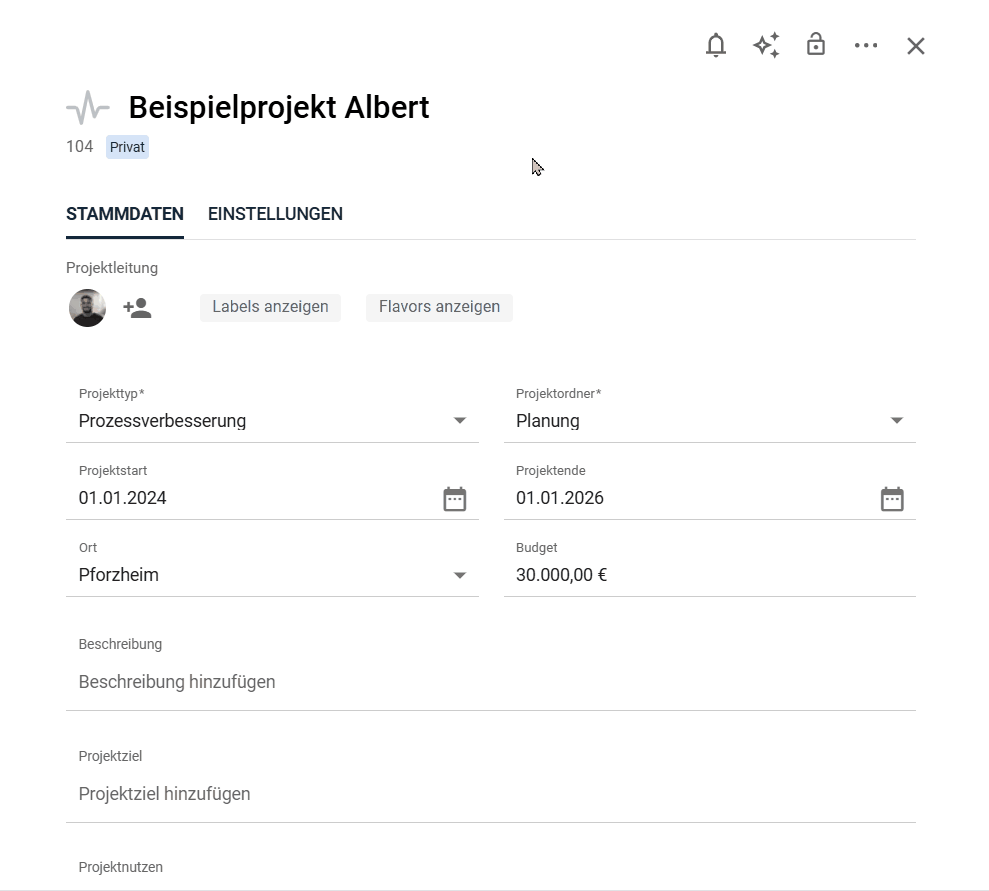Screen dimensions: 989x891
Task: Click the Labels anzeigen button
Action: coord(270,307)
